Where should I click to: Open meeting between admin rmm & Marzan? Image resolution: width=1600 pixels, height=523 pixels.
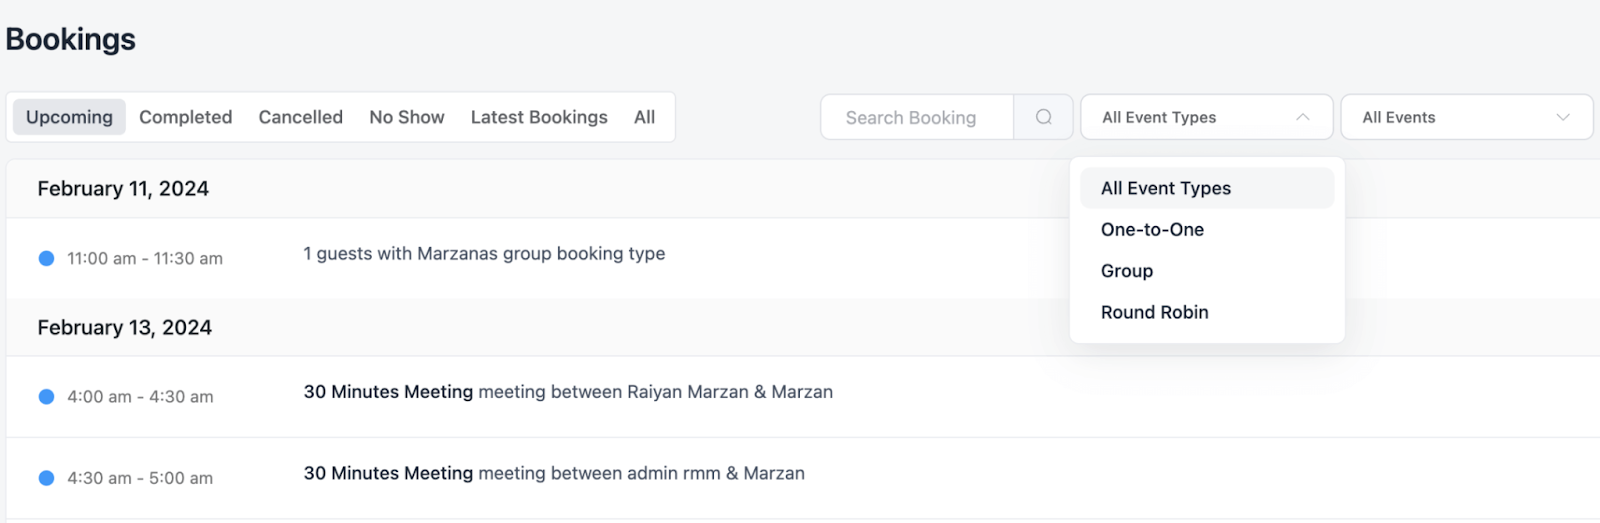click(x=554, y=473)
